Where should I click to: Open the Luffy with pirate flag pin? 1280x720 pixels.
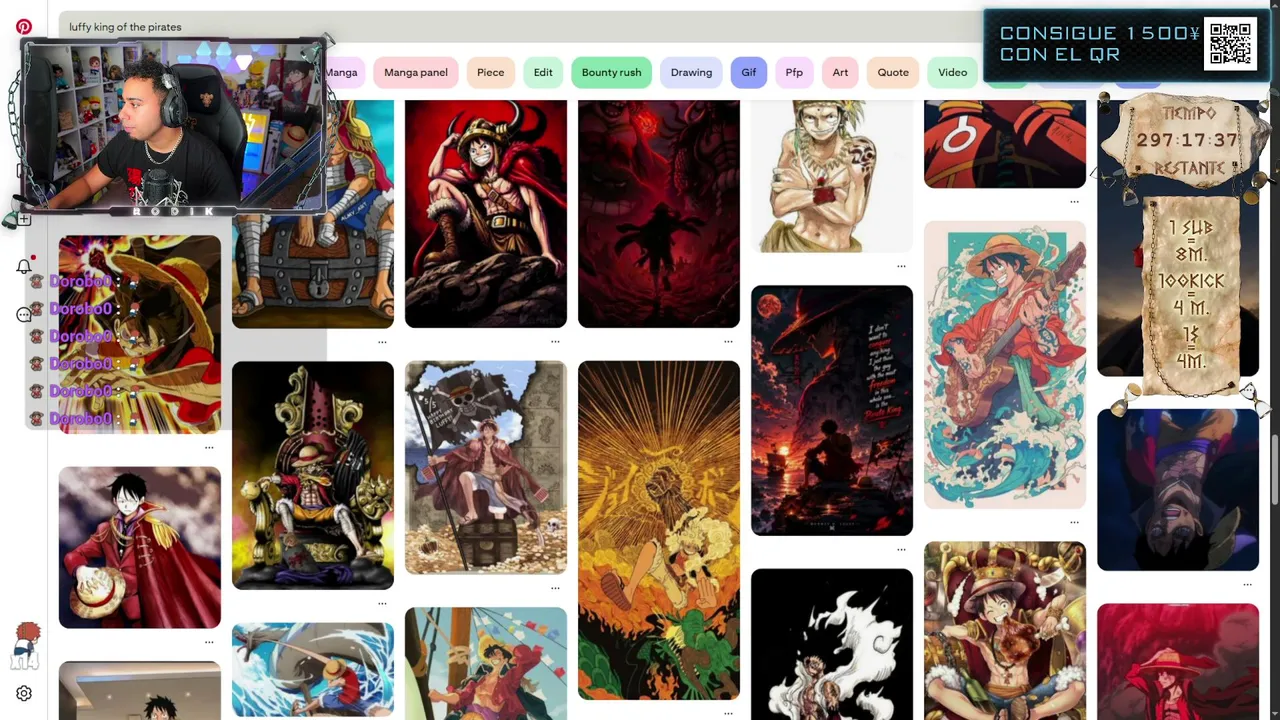[x=486, y=469]
